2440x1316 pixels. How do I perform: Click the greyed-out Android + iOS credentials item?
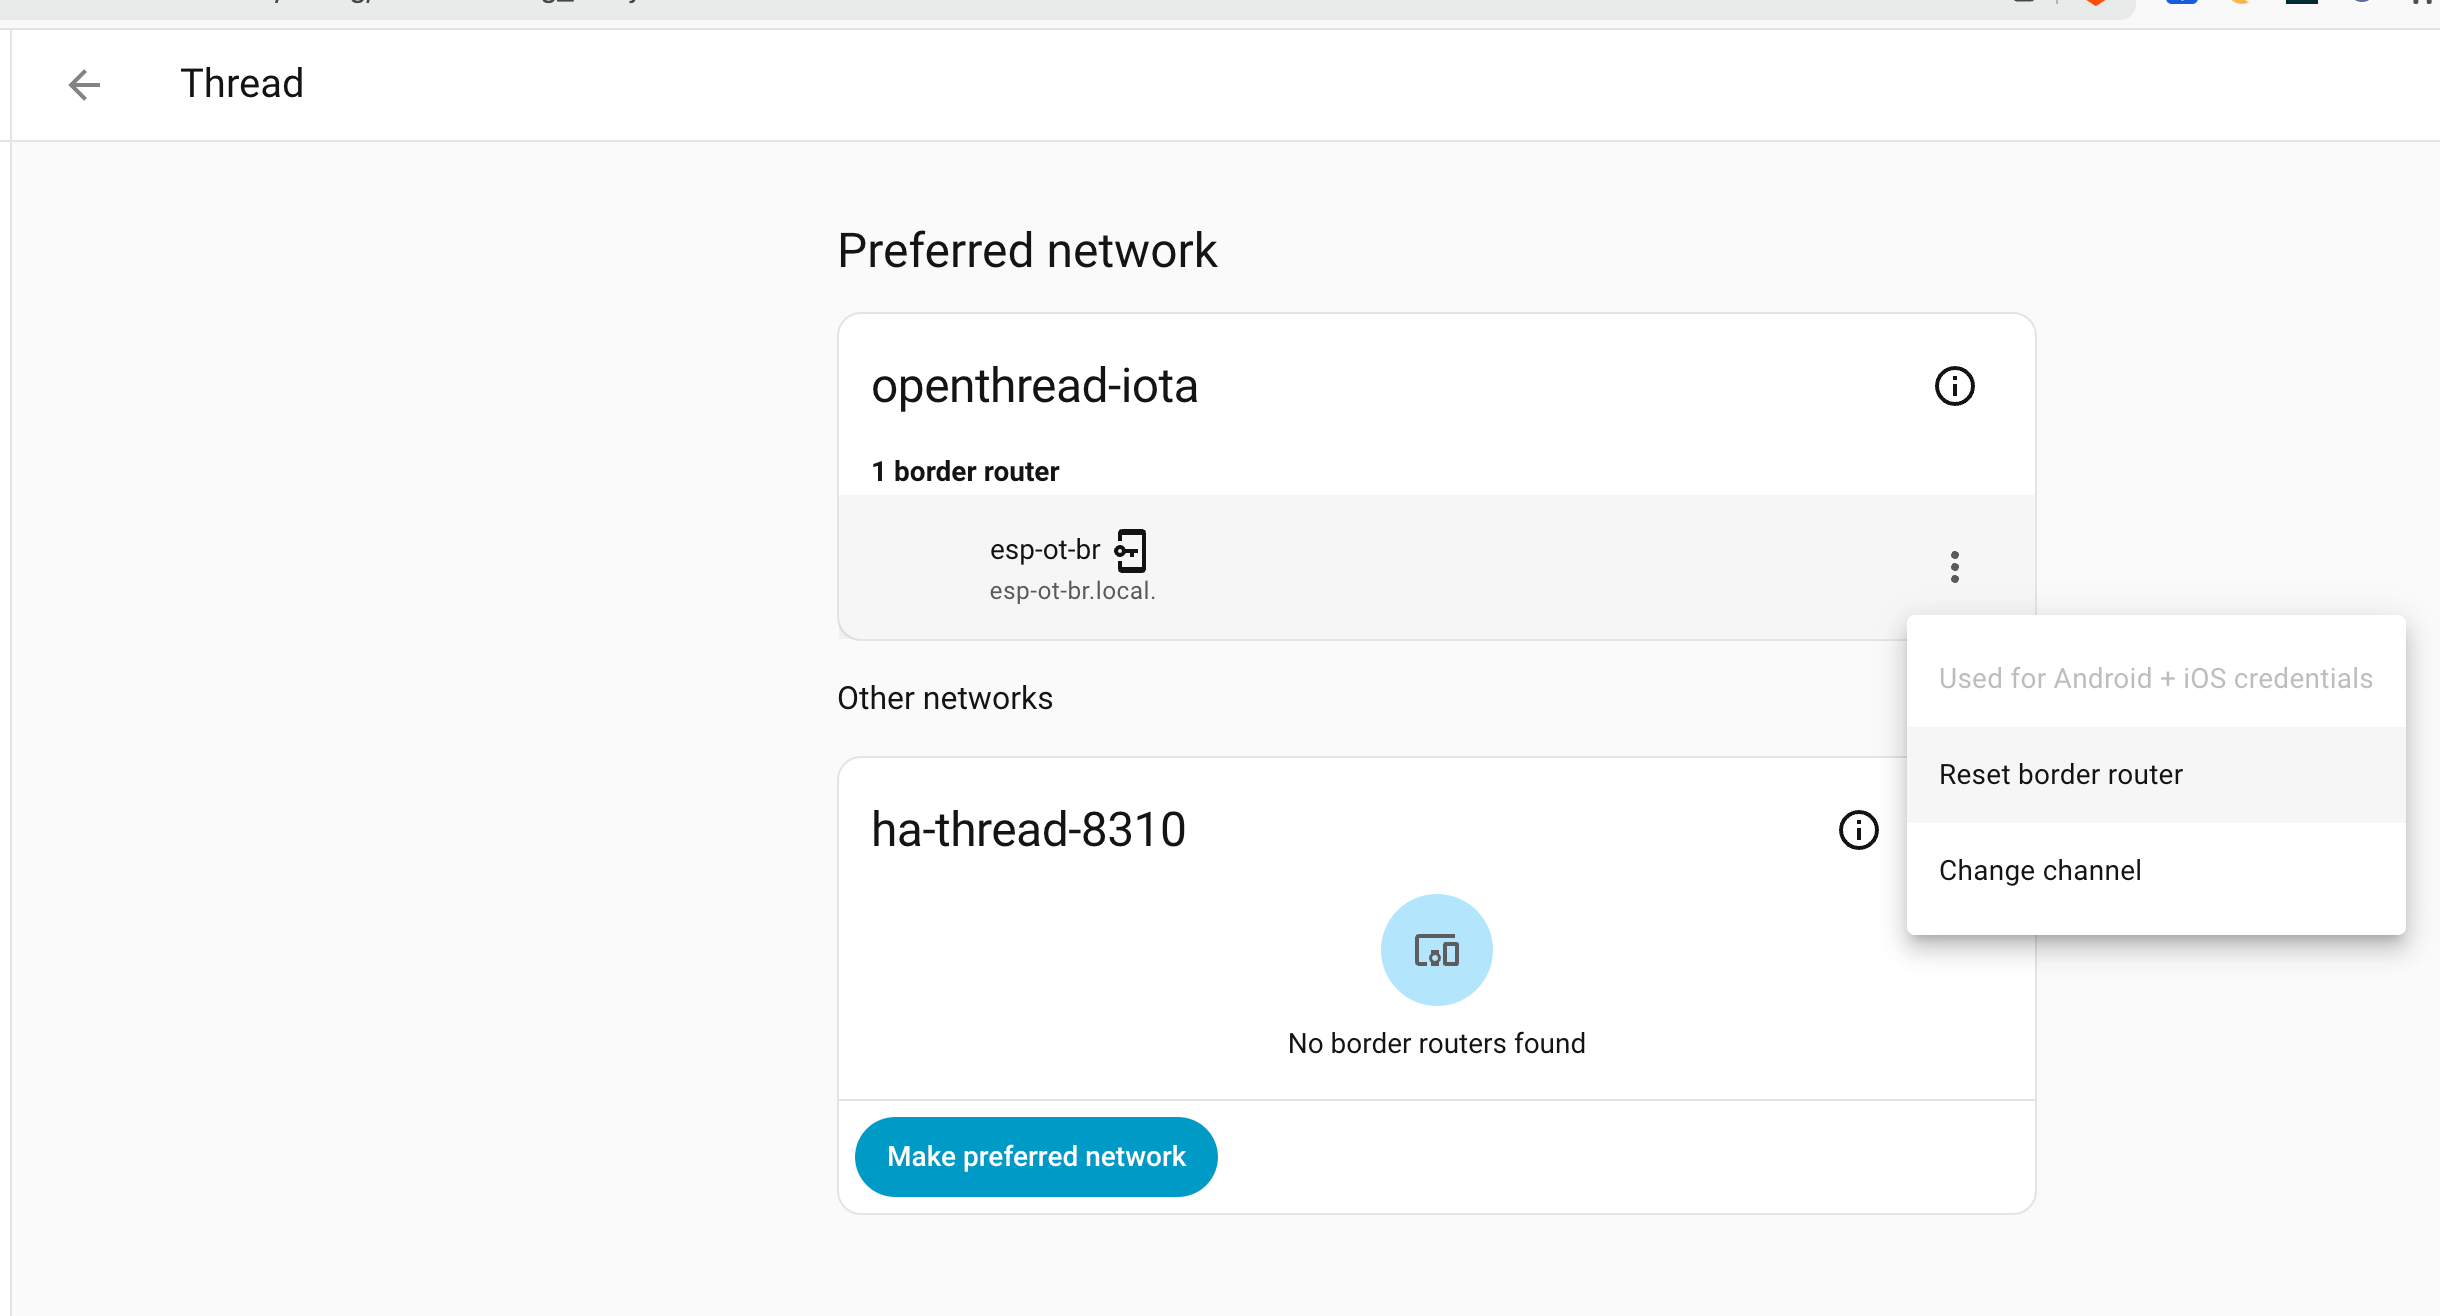2155,679
